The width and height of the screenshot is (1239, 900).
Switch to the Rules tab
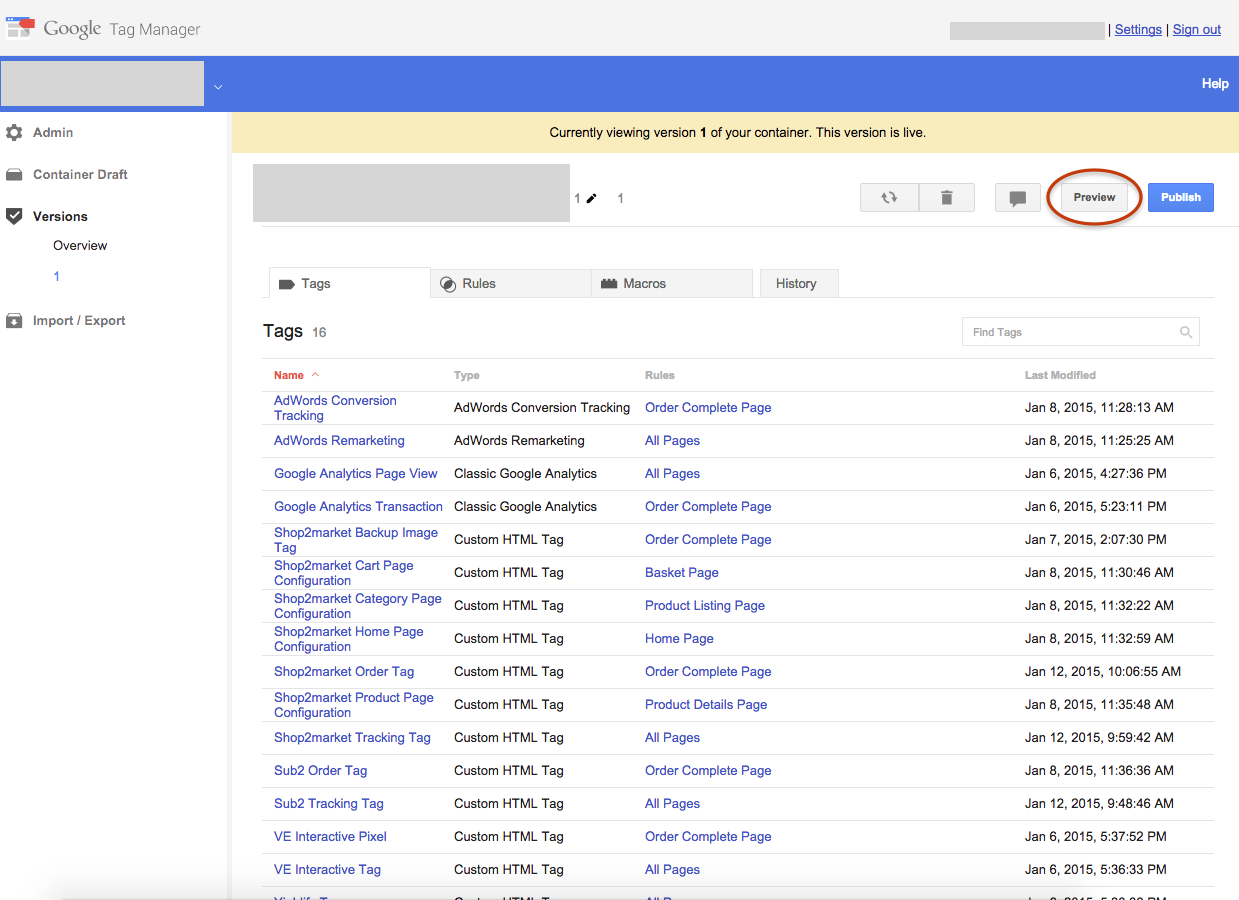tap(511, 283)
